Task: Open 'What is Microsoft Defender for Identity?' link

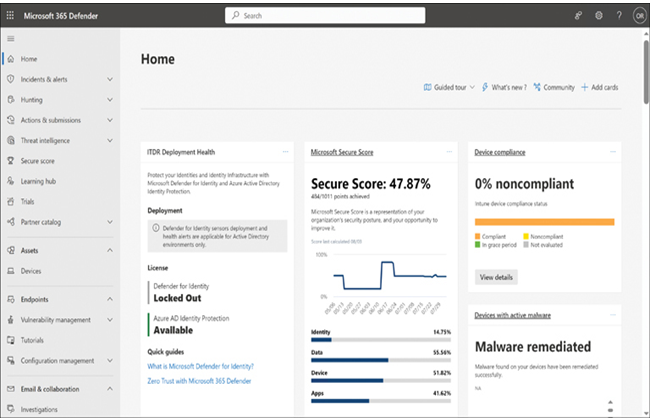Action: (200, 366)
